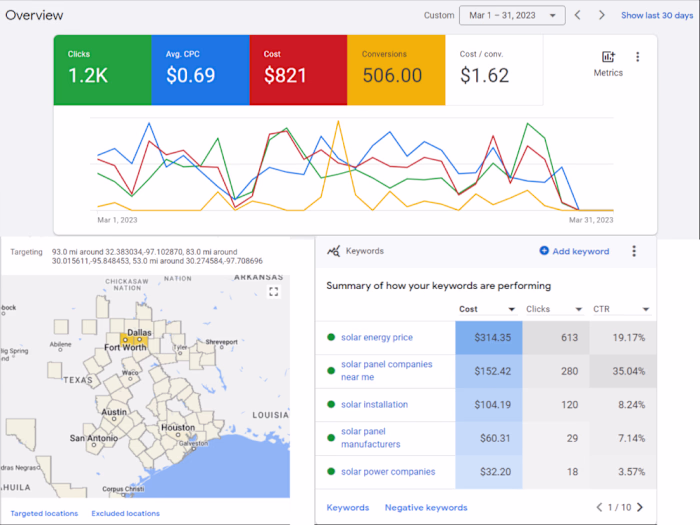This screenshot has height=525, width=700.
Task: Click the 19.17% CTR cell
Action: 623,338
